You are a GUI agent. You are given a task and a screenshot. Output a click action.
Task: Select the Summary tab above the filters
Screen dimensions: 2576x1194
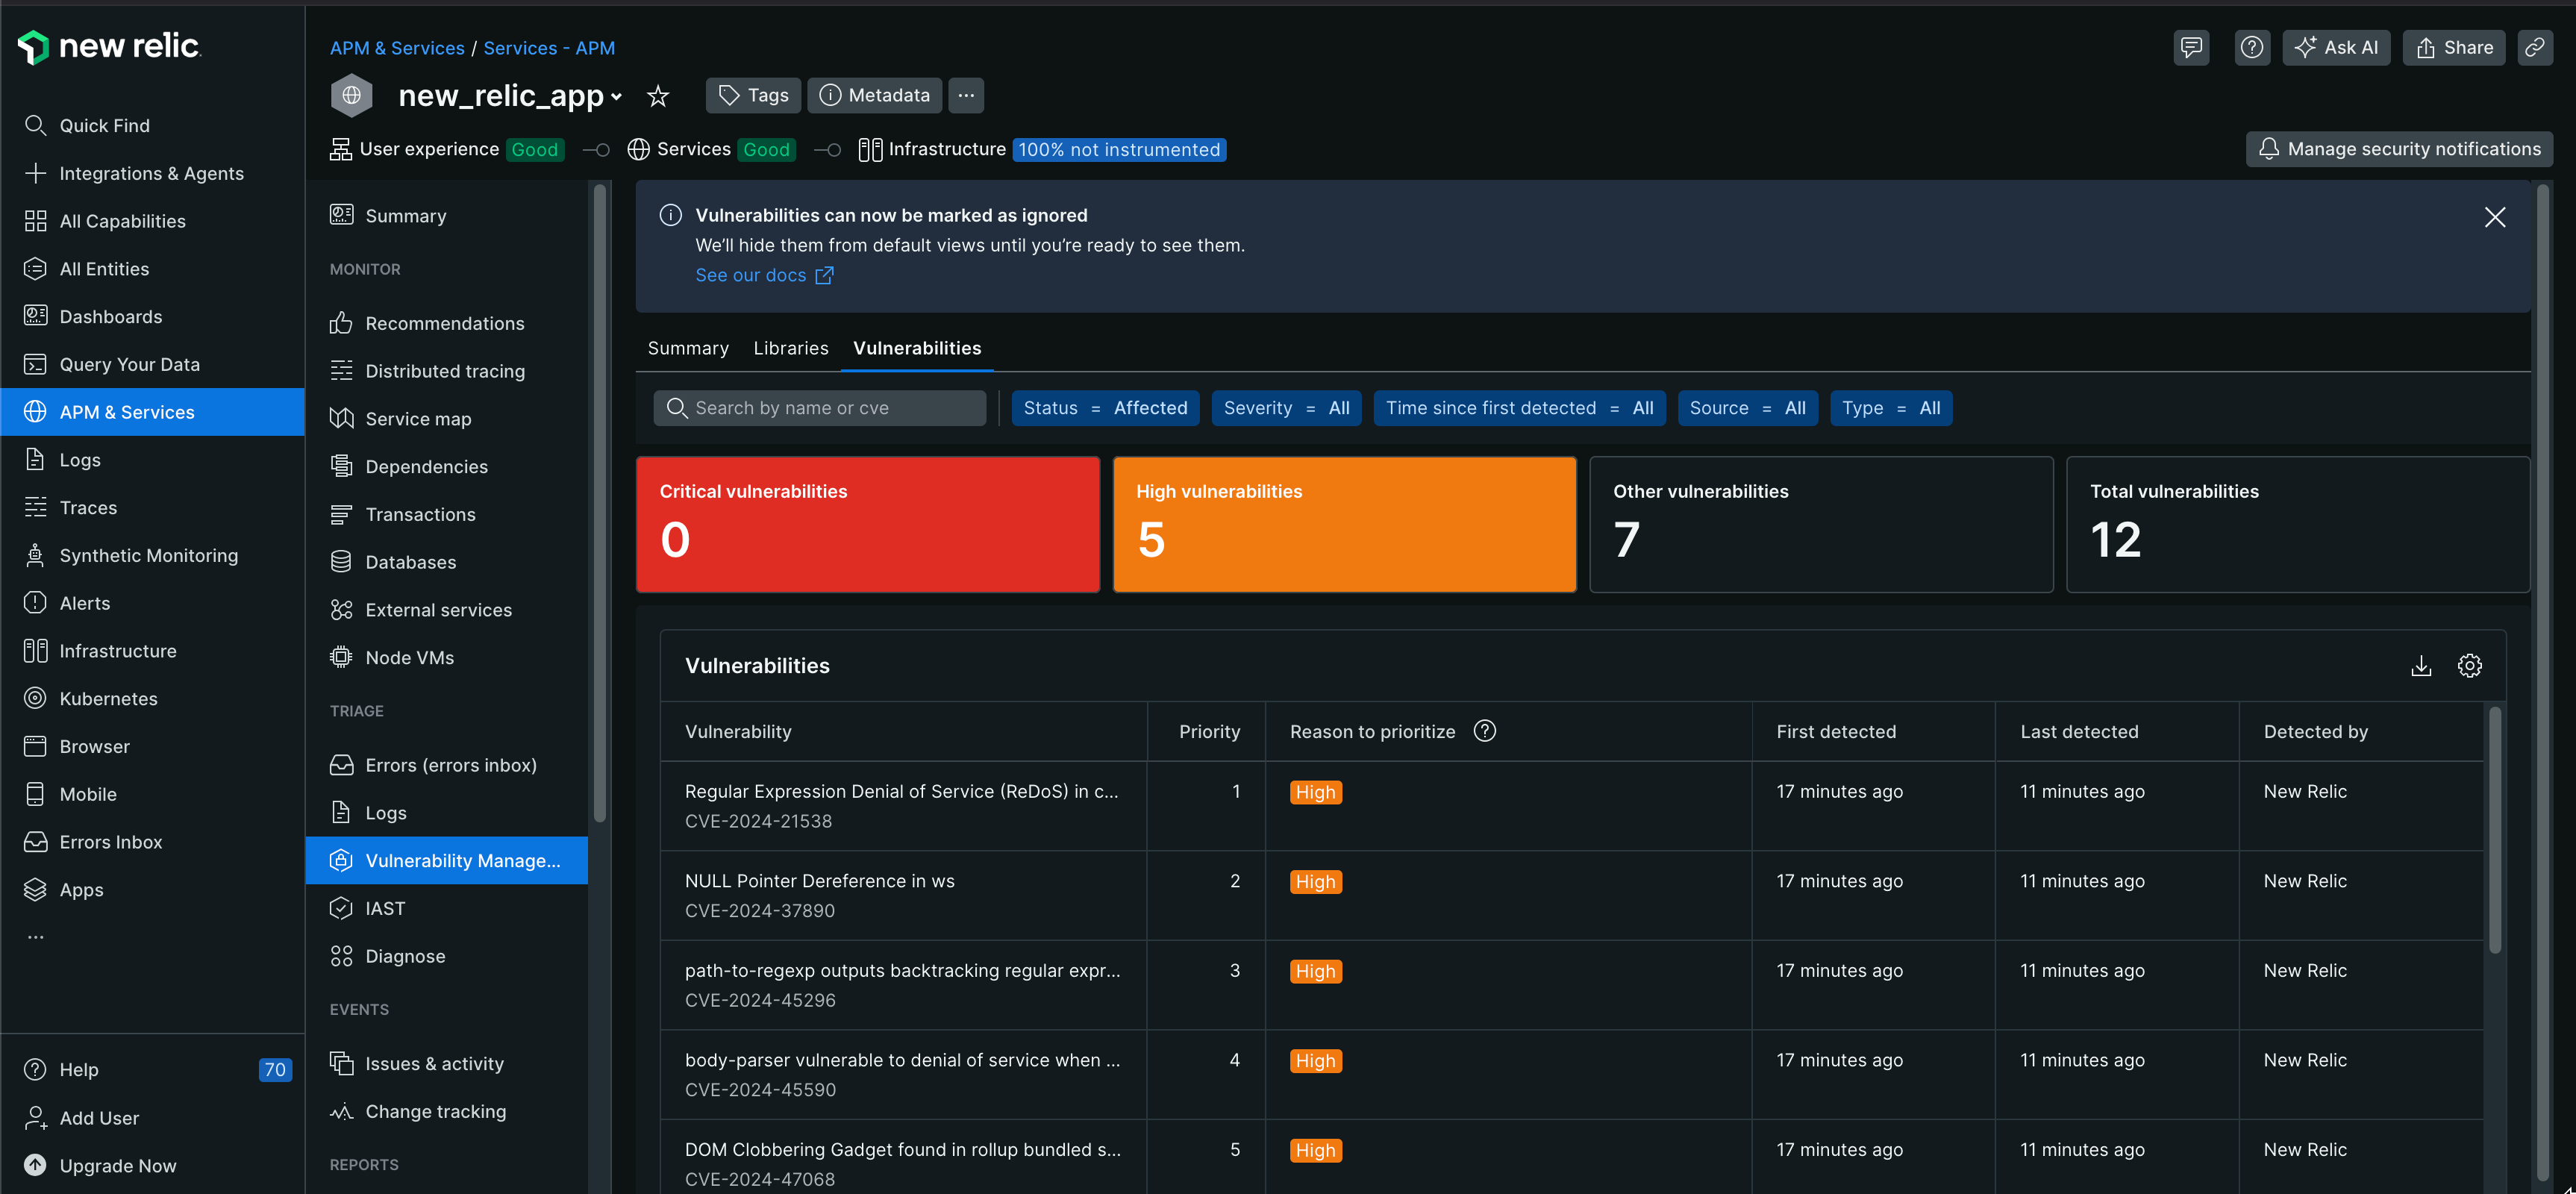click(x=688, y=348)
